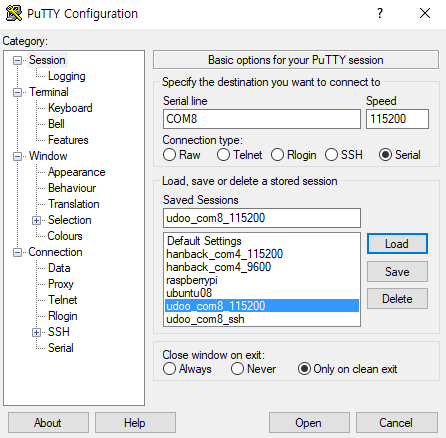
Task: Open the Bell category
Action: [56, 124]
